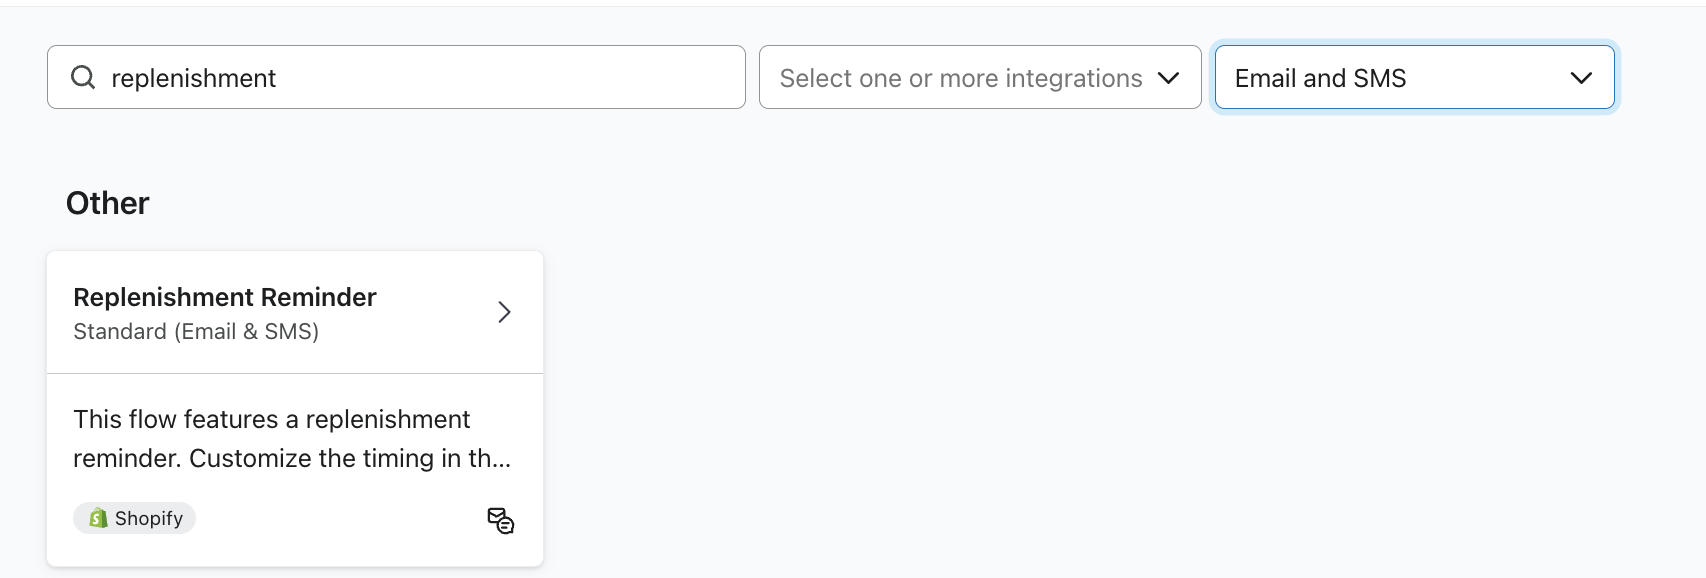Click the 'Standard (Email & SMS)' subtitle
Screen dimensions: 1706x578
click(195, 332)
